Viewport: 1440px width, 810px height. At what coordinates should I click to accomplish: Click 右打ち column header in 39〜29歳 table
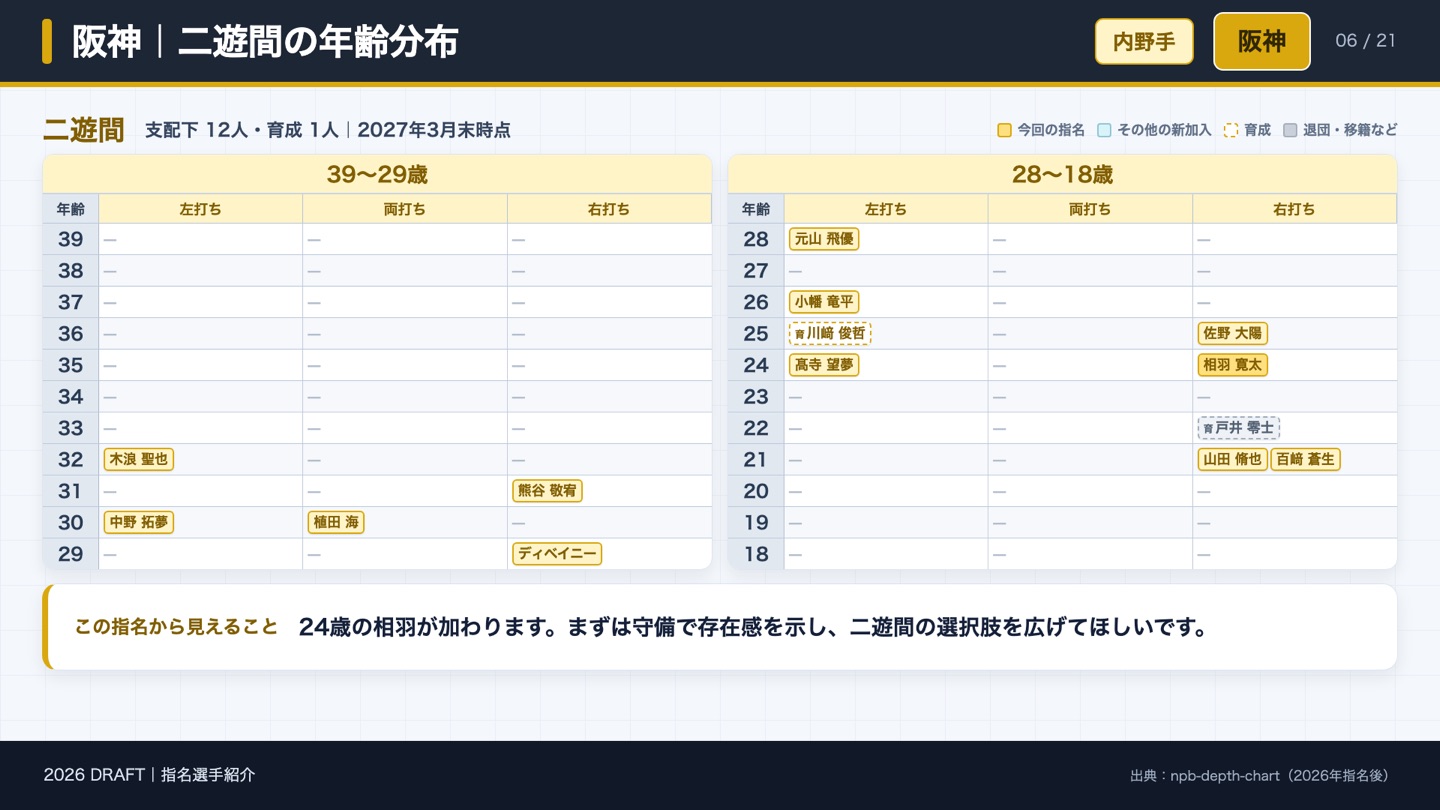tap(609, 209)
